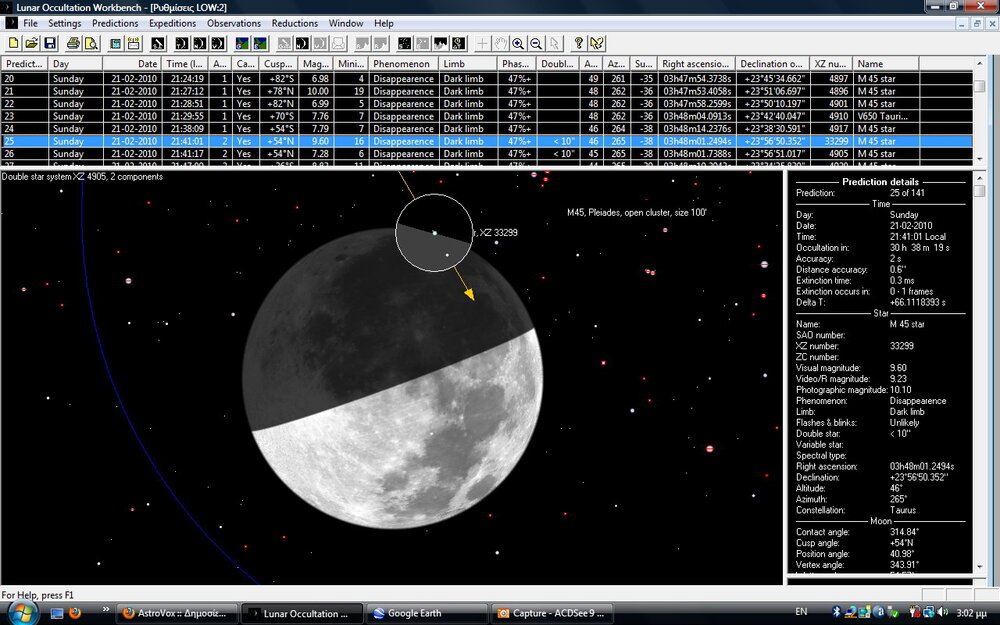Open a file with the folder icon
This screenshot has width=1000, height=625.
point(31,44)
